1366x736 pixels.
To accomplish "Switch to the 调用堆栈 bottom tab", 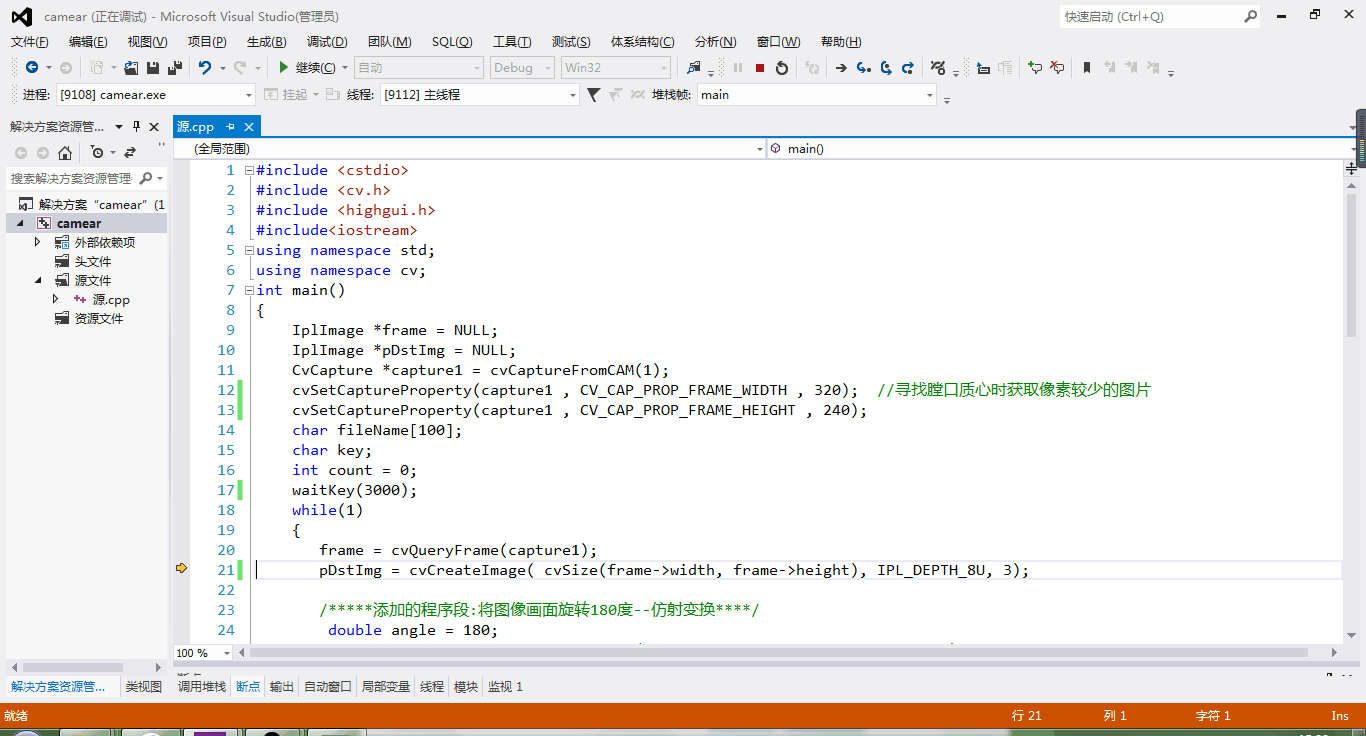I will pos(202,687).
